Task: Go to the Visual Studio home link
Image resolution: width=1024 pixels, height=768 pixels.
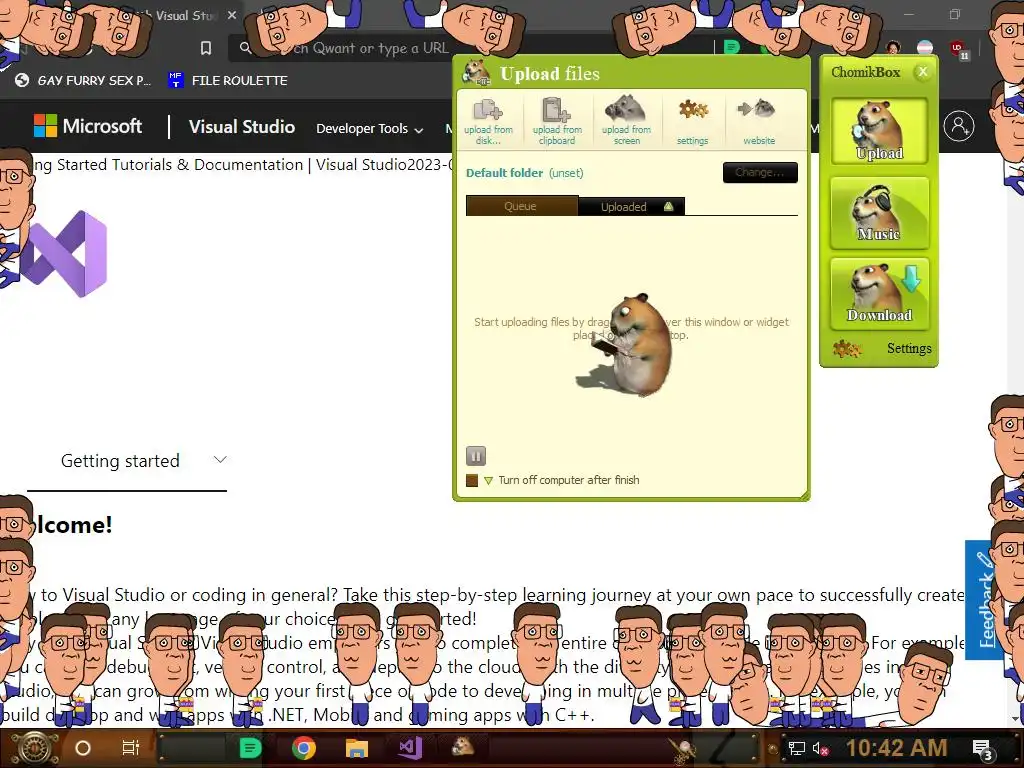Action: [x=242, y=127]
